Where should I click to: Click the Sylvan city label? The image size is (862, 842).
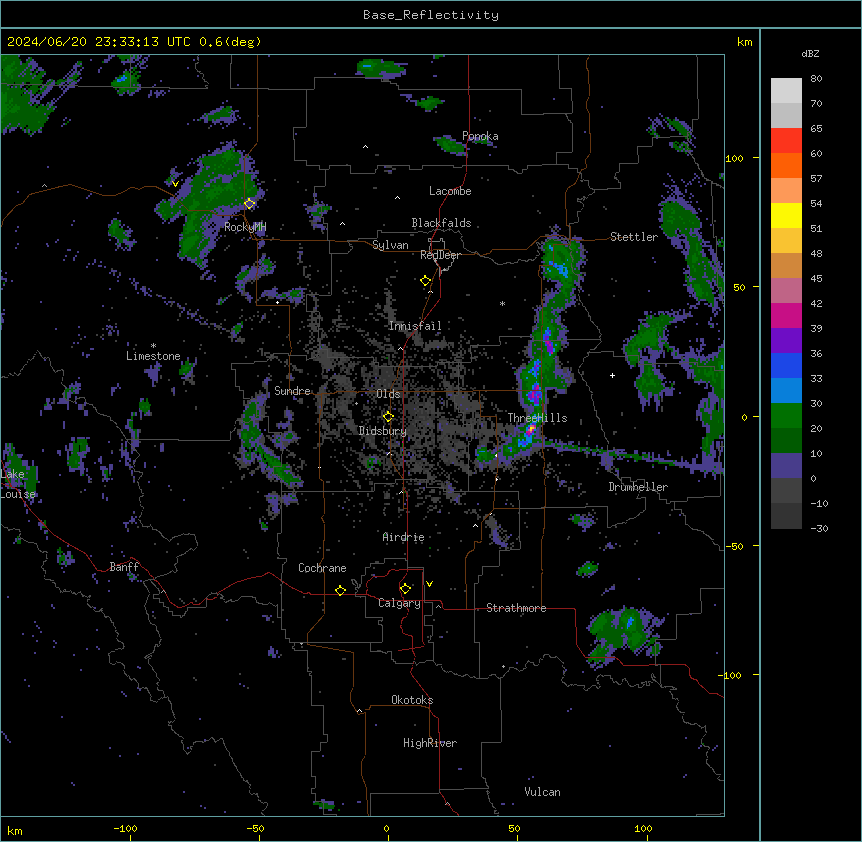click(390, 245)
